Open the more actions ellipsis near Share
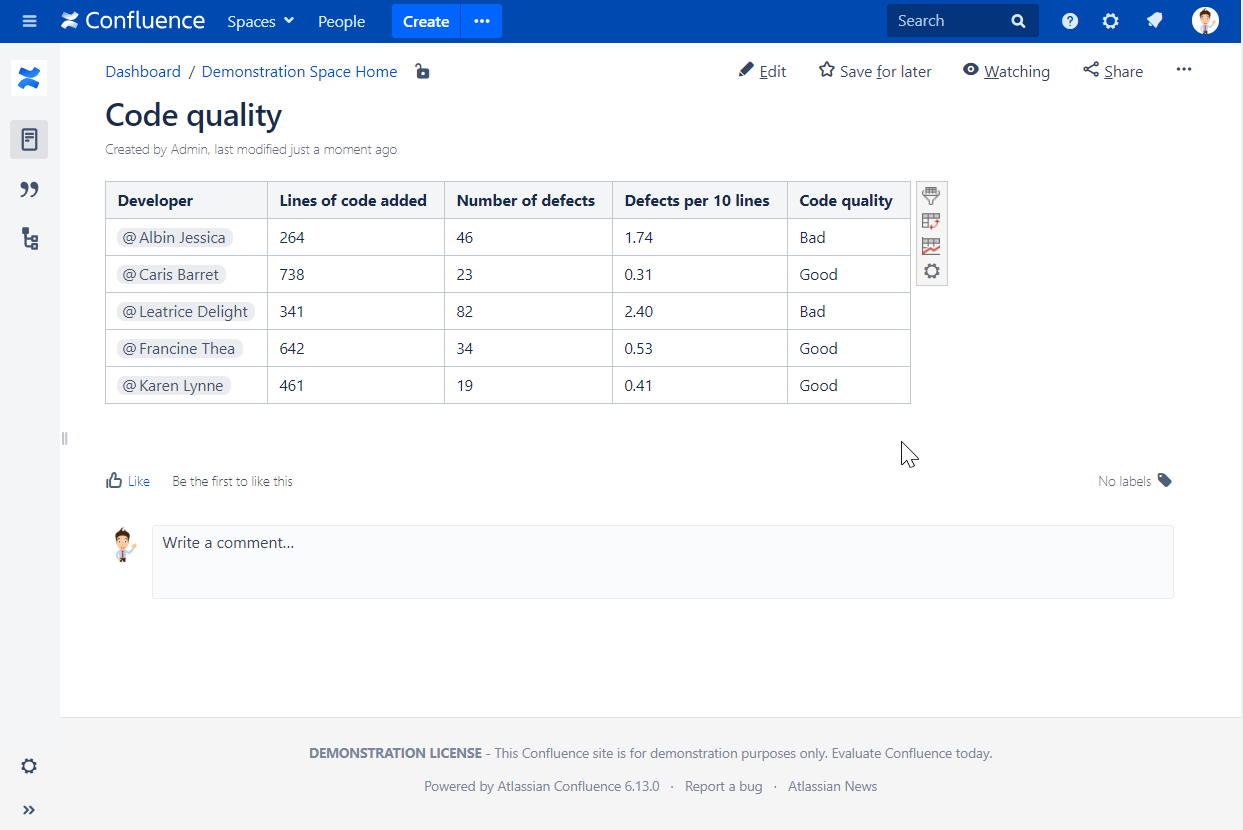Screen dimensions: 1243x830 pos(1184,69)
